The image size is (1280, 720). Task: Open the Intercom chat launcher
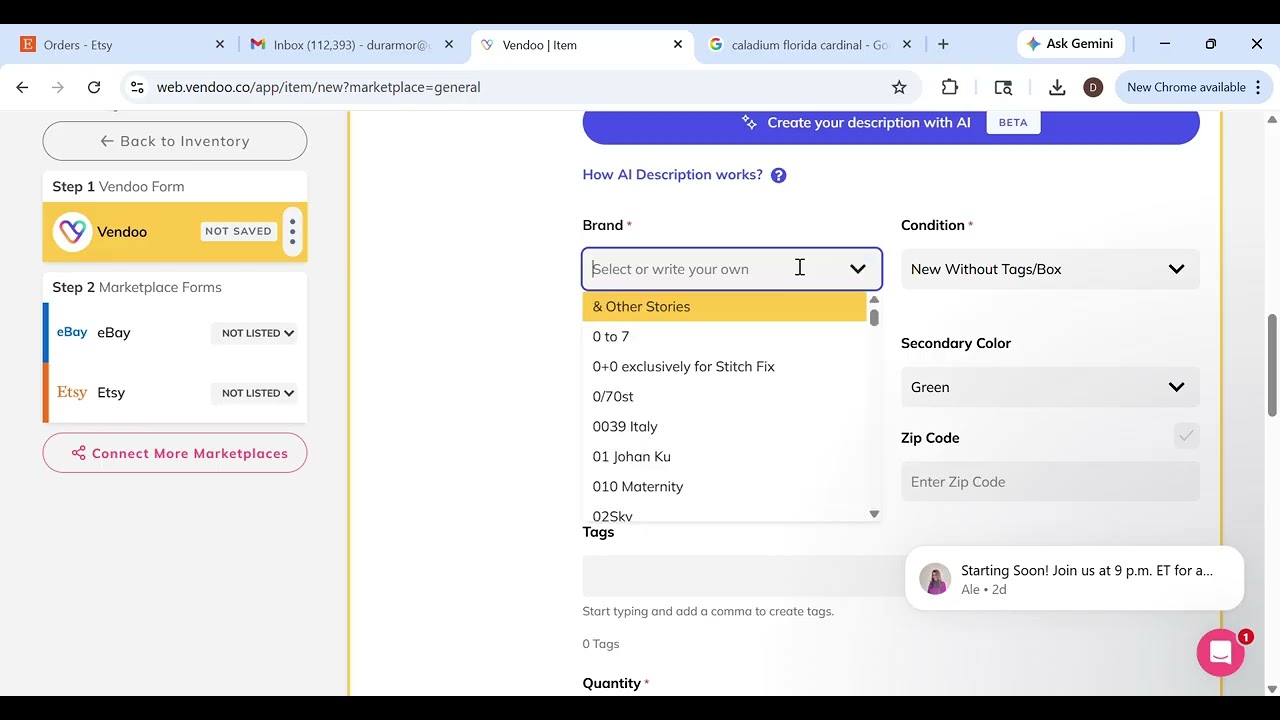tap(1220, 653)
